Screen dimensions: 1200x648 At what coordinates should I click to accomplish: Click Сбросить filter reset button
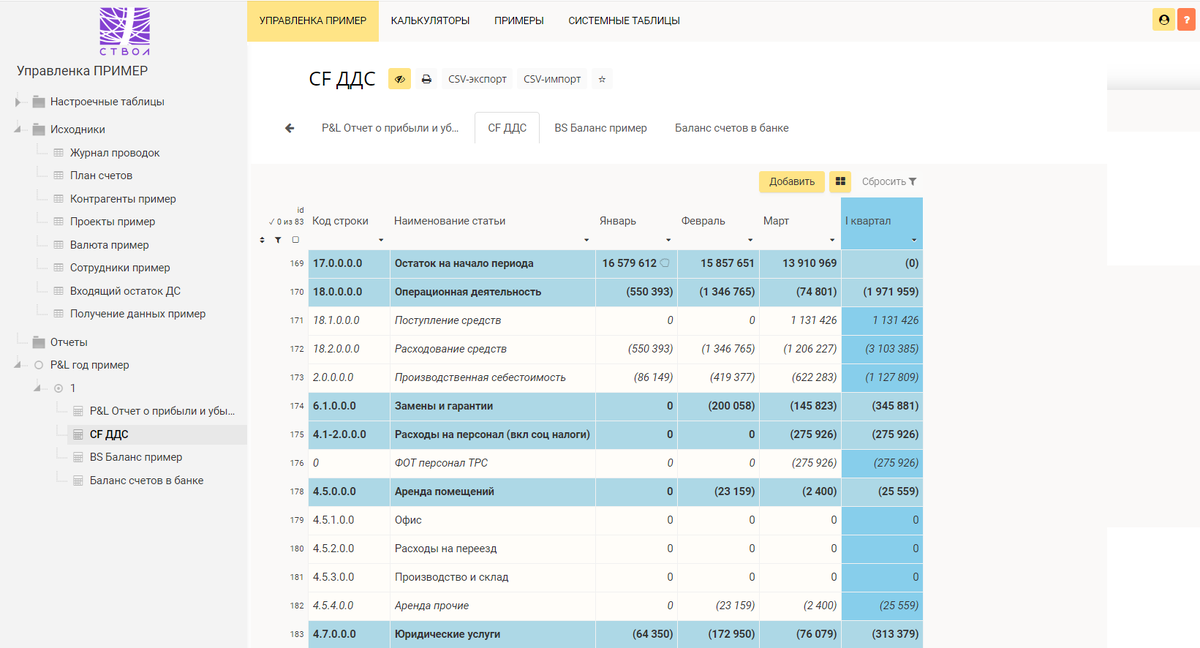coord(889,182)
